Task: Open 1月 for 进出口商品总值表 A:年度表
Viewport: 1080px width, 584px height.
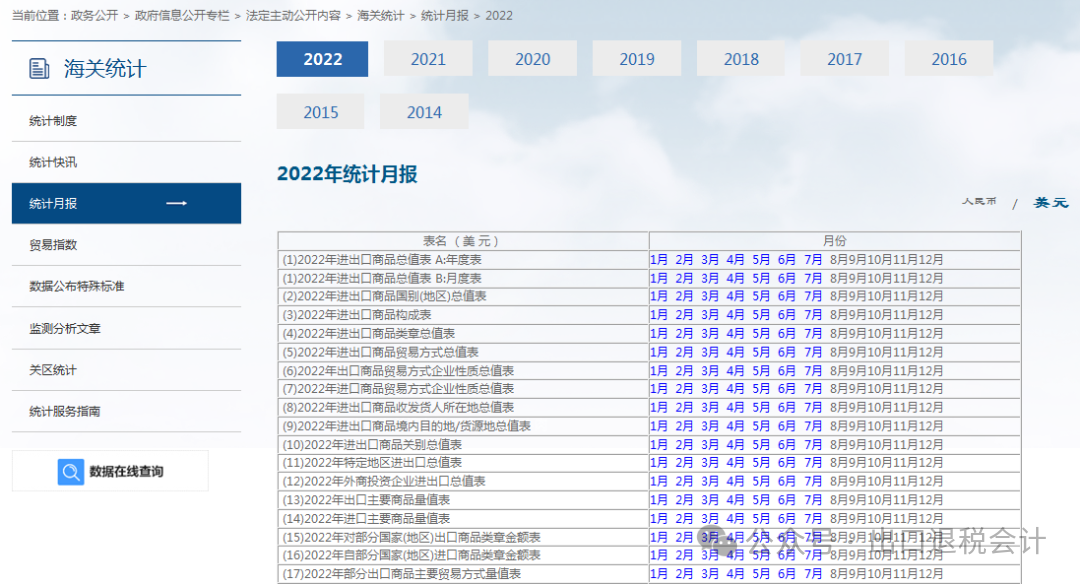Action: pos(659,260)
